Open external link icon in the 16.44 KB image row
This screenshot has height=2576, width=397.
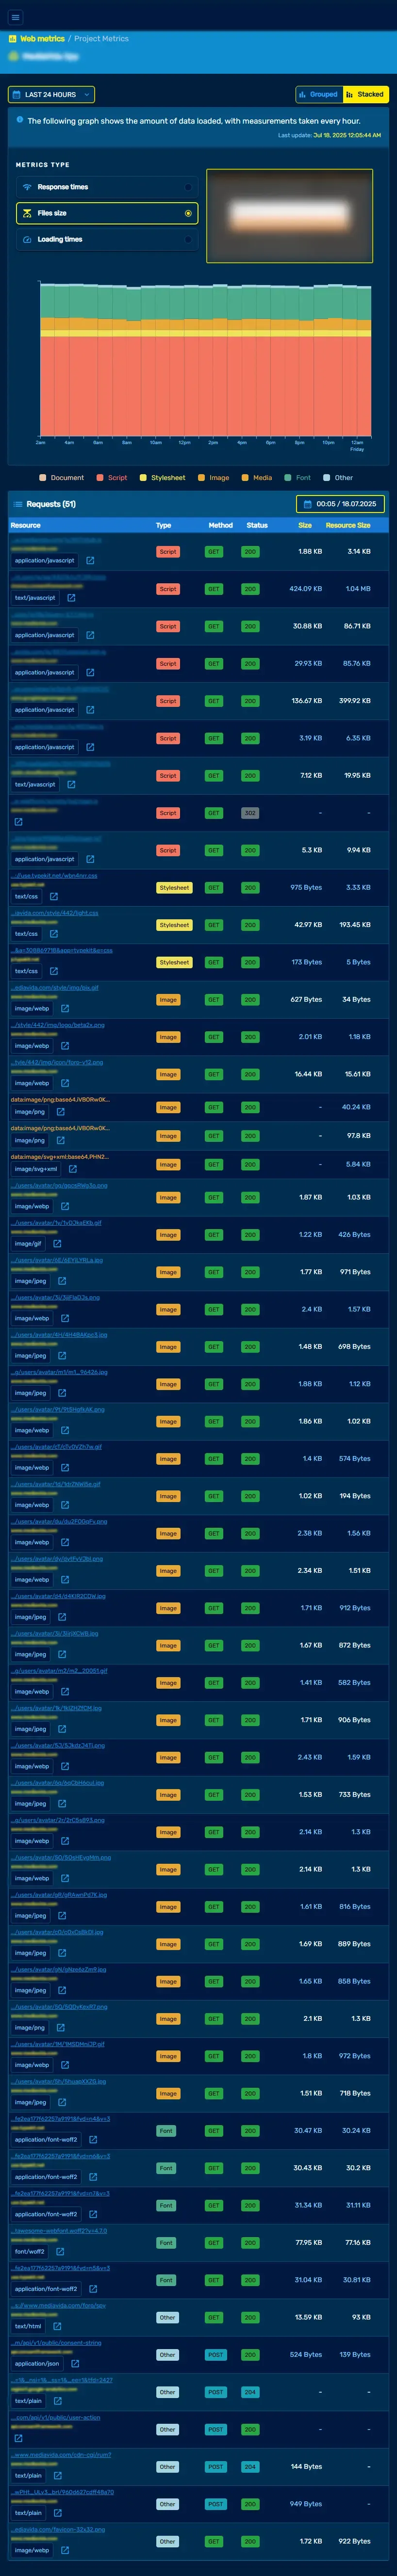[65, 1083]
